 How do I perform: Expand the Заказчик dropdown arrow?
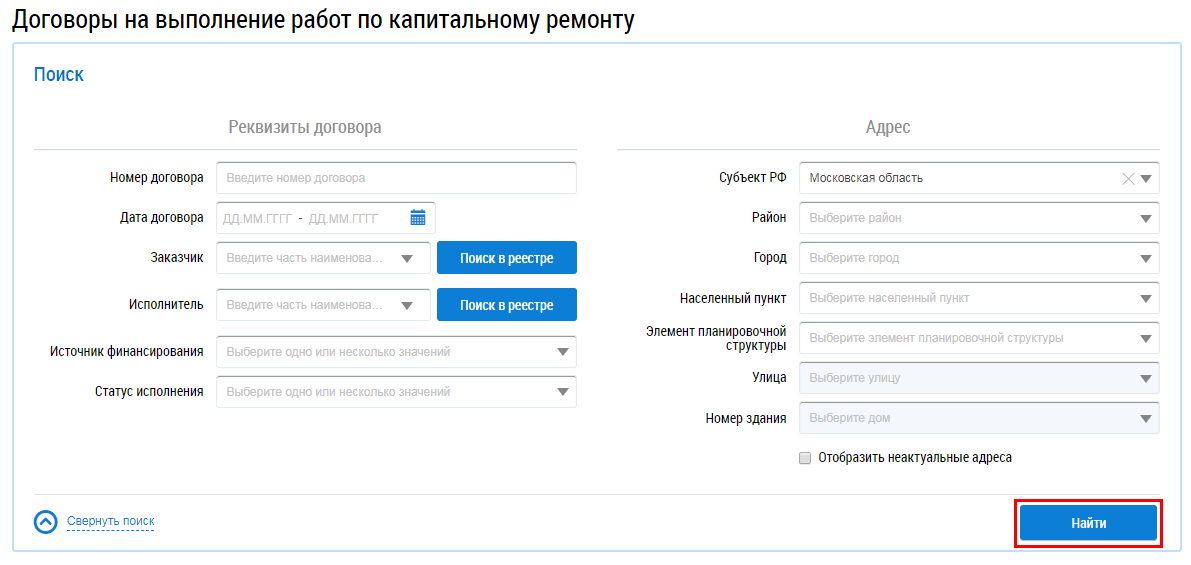coord(407,258)
